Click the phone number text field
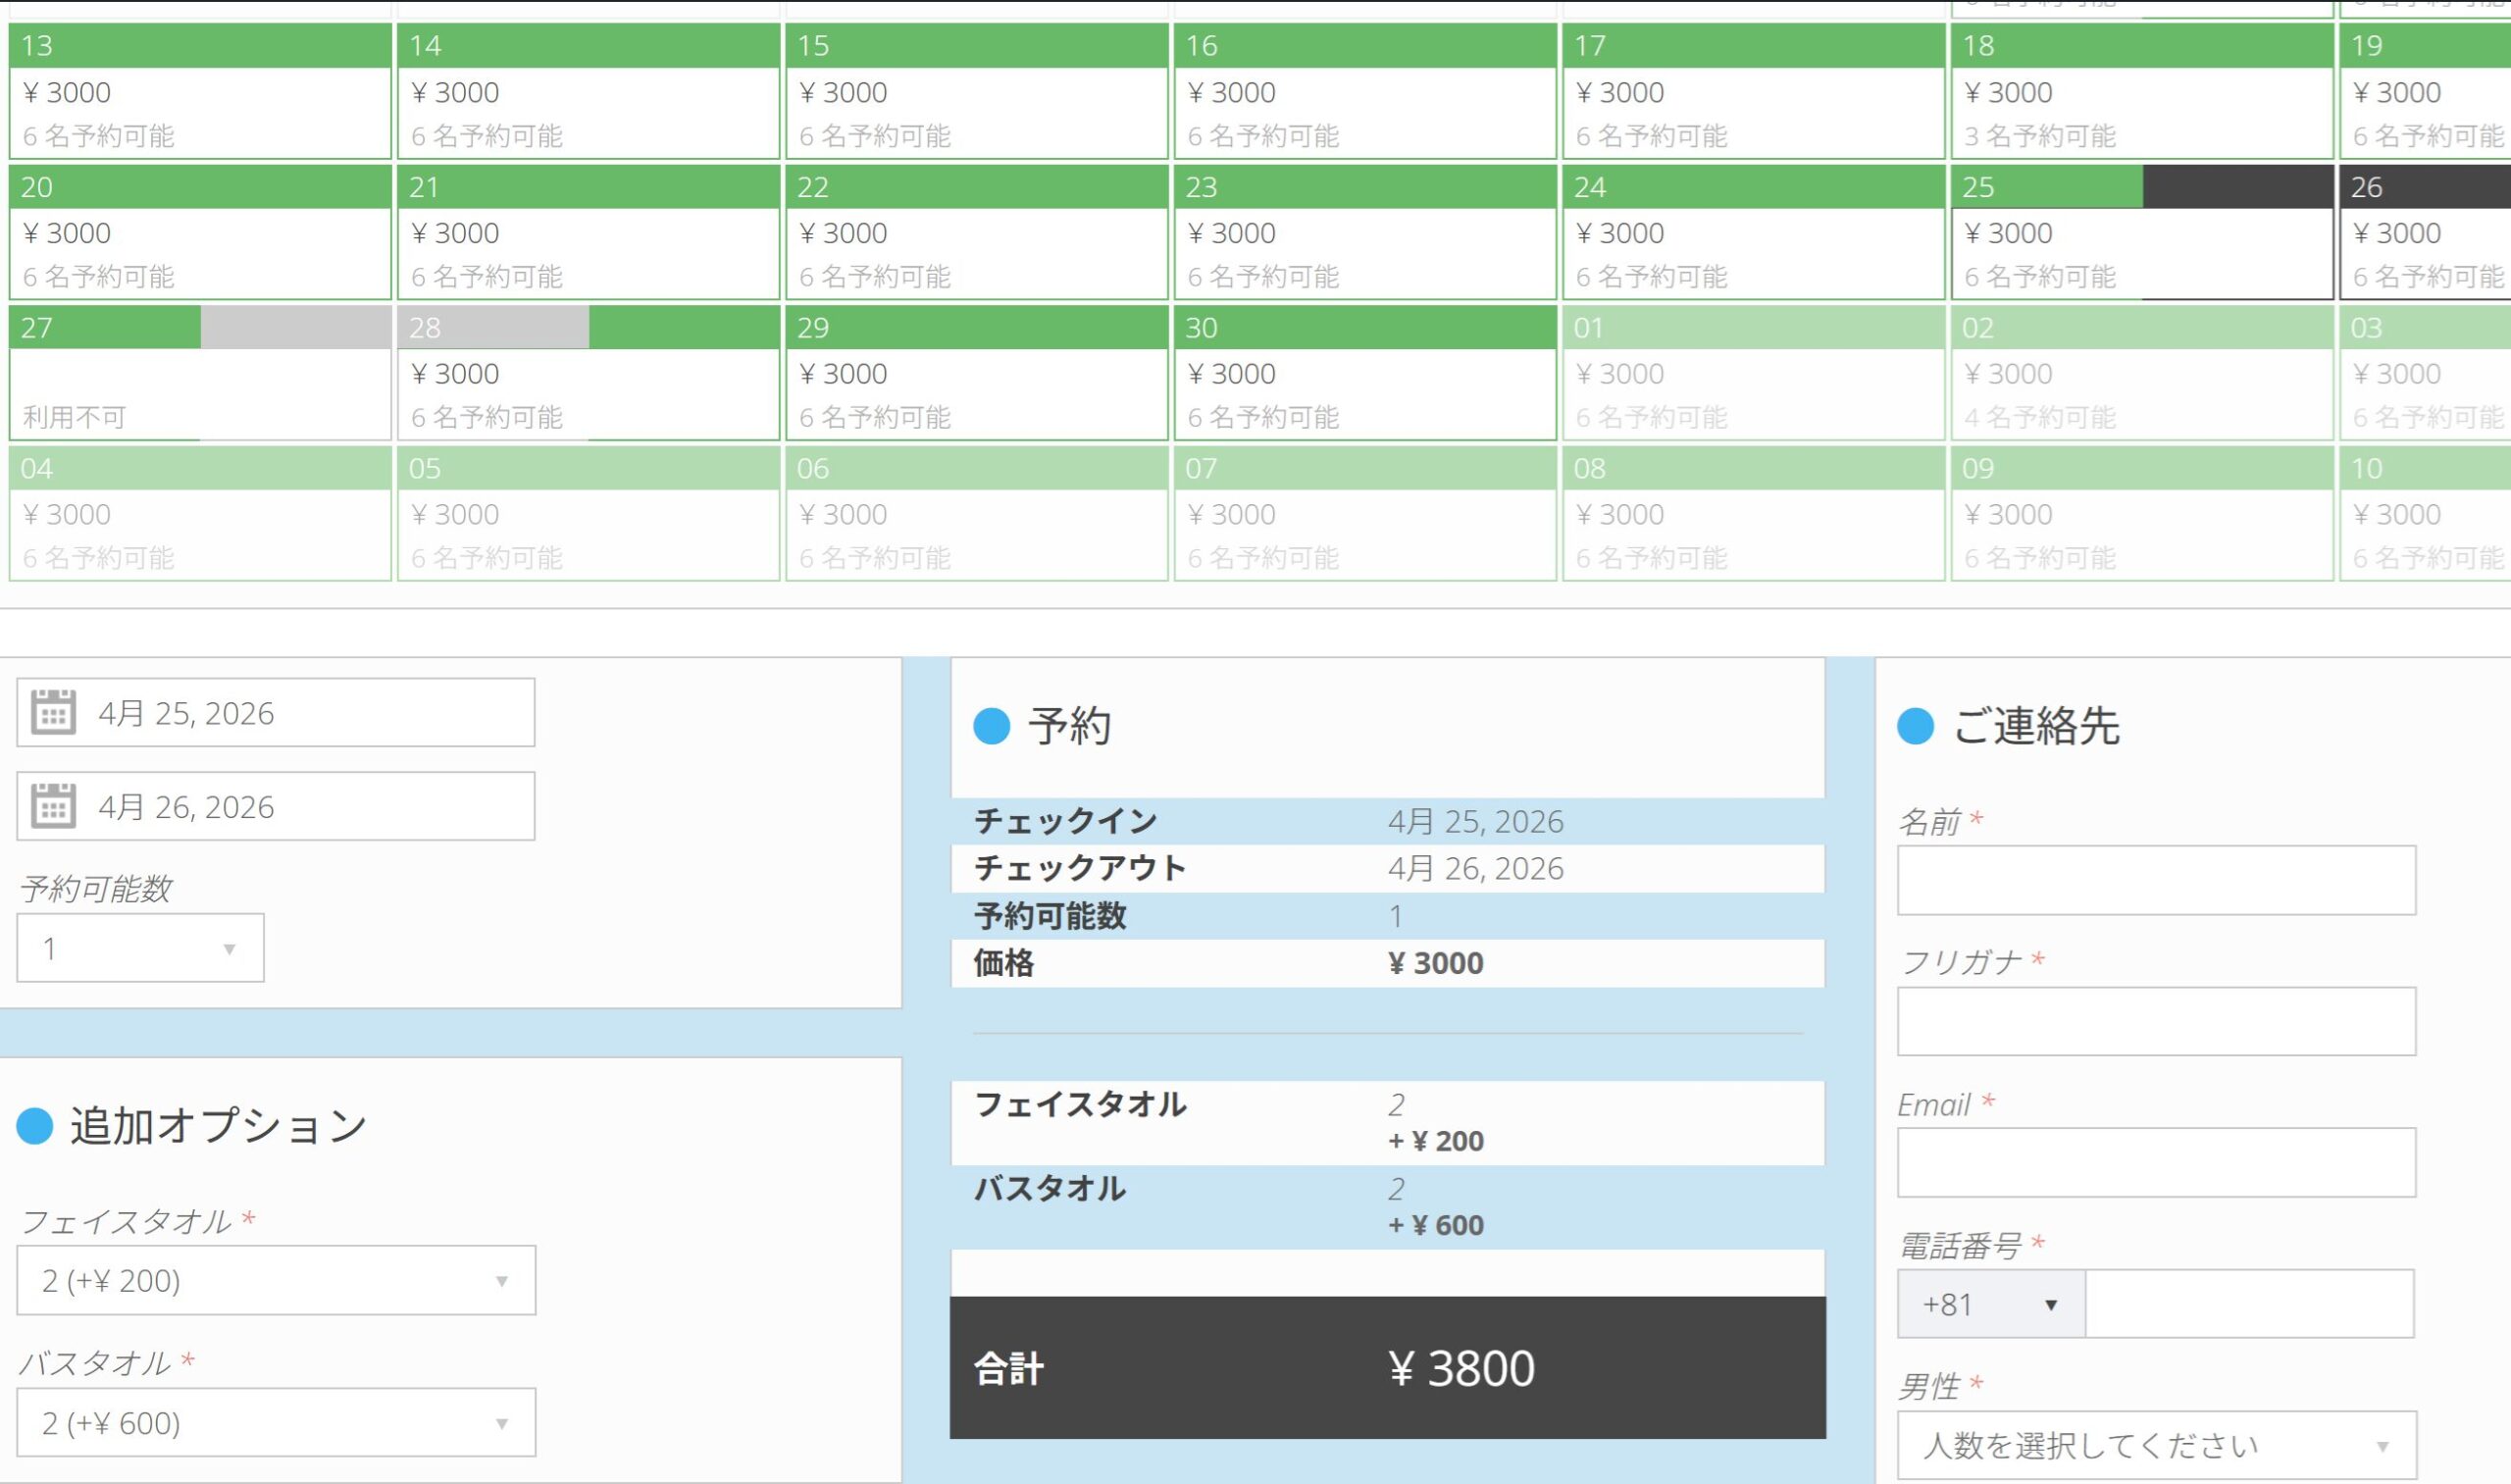 [2250, 1305]
